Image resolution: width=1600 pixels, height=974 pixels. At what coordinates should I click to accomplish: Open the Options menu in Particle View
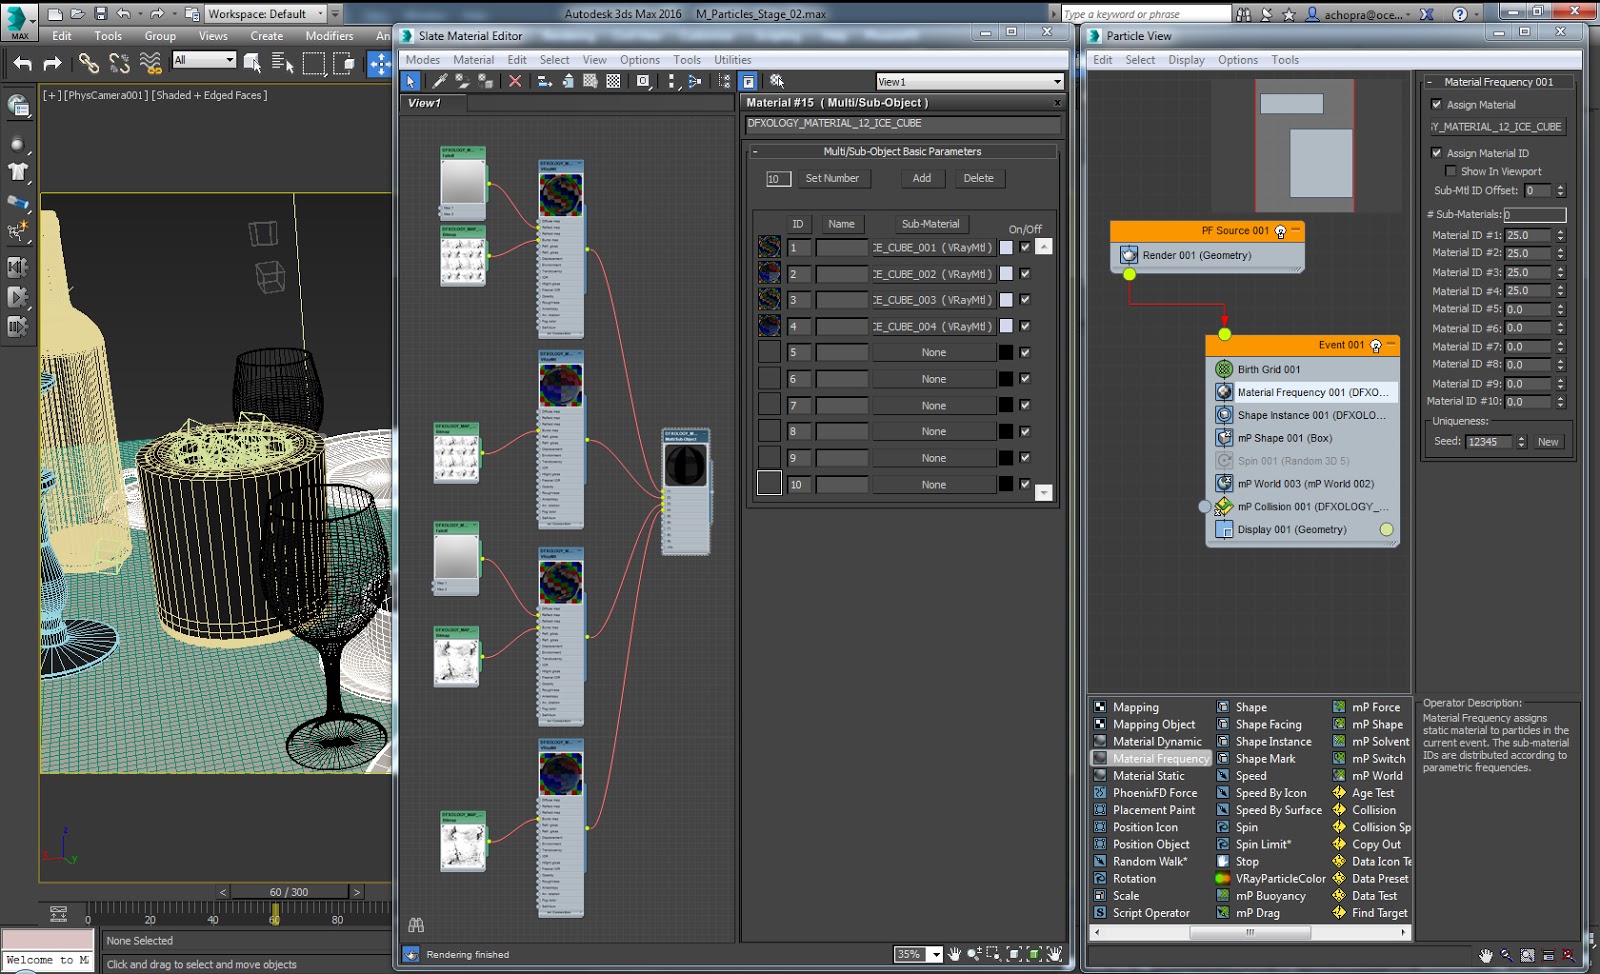pyautogui.click(x=1238, y=59)
